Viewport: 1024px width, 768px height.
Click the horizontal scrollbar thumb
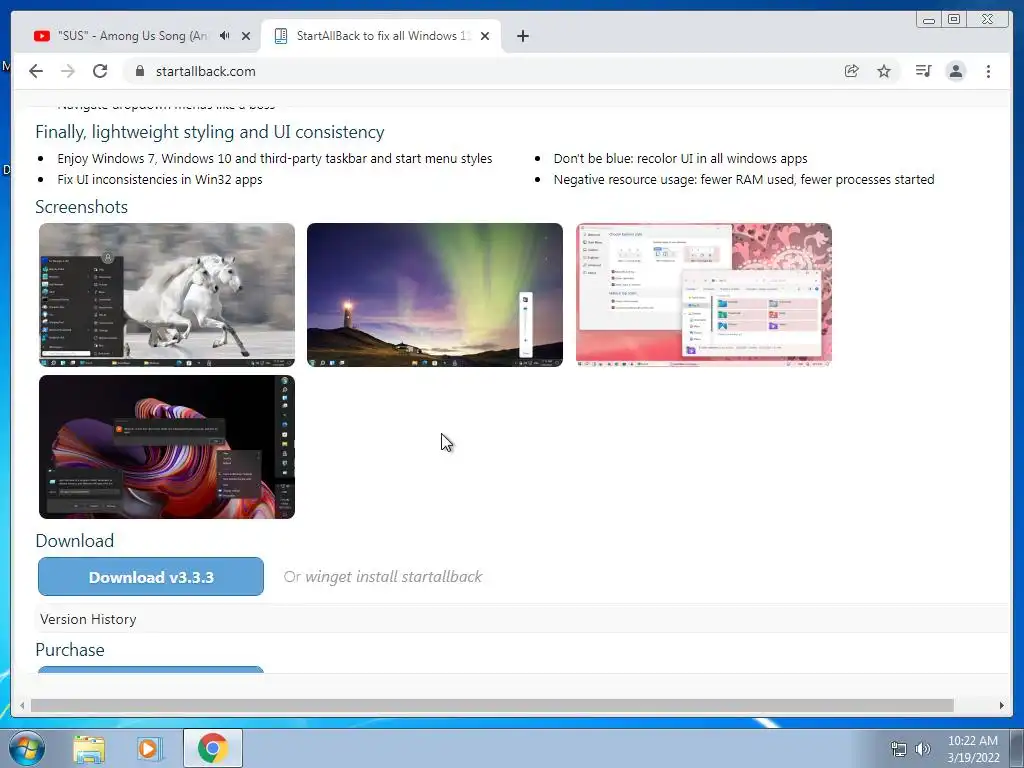point(492,705)
